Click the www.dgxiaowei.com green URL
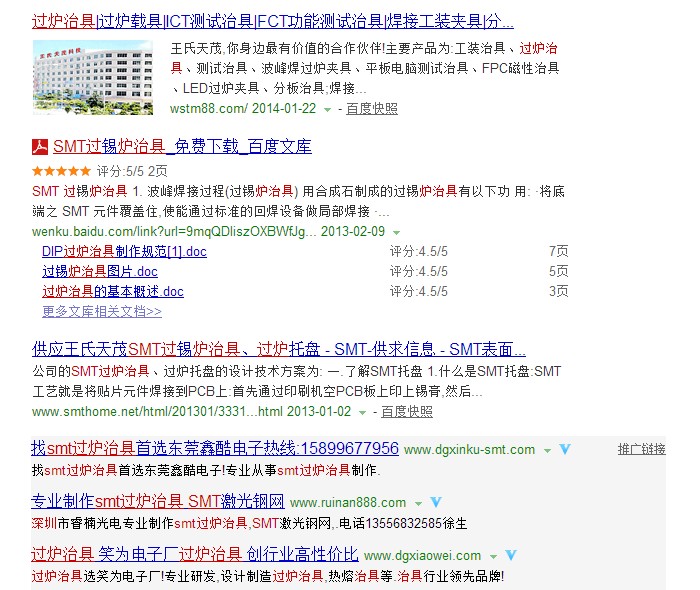The width and height of the screenshot is (700, 590). [423, 556]
